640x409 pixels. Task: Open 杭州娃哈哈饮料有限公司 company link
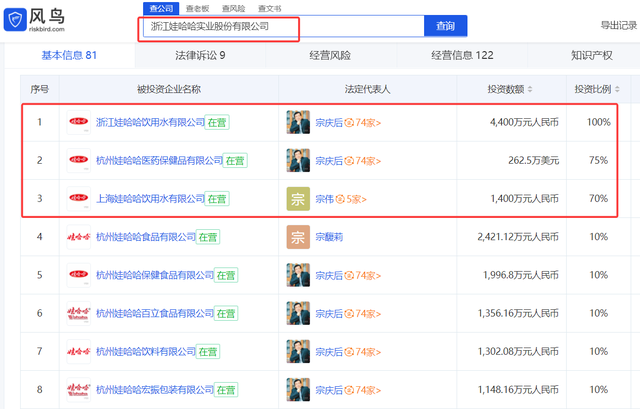pos(146,351)
